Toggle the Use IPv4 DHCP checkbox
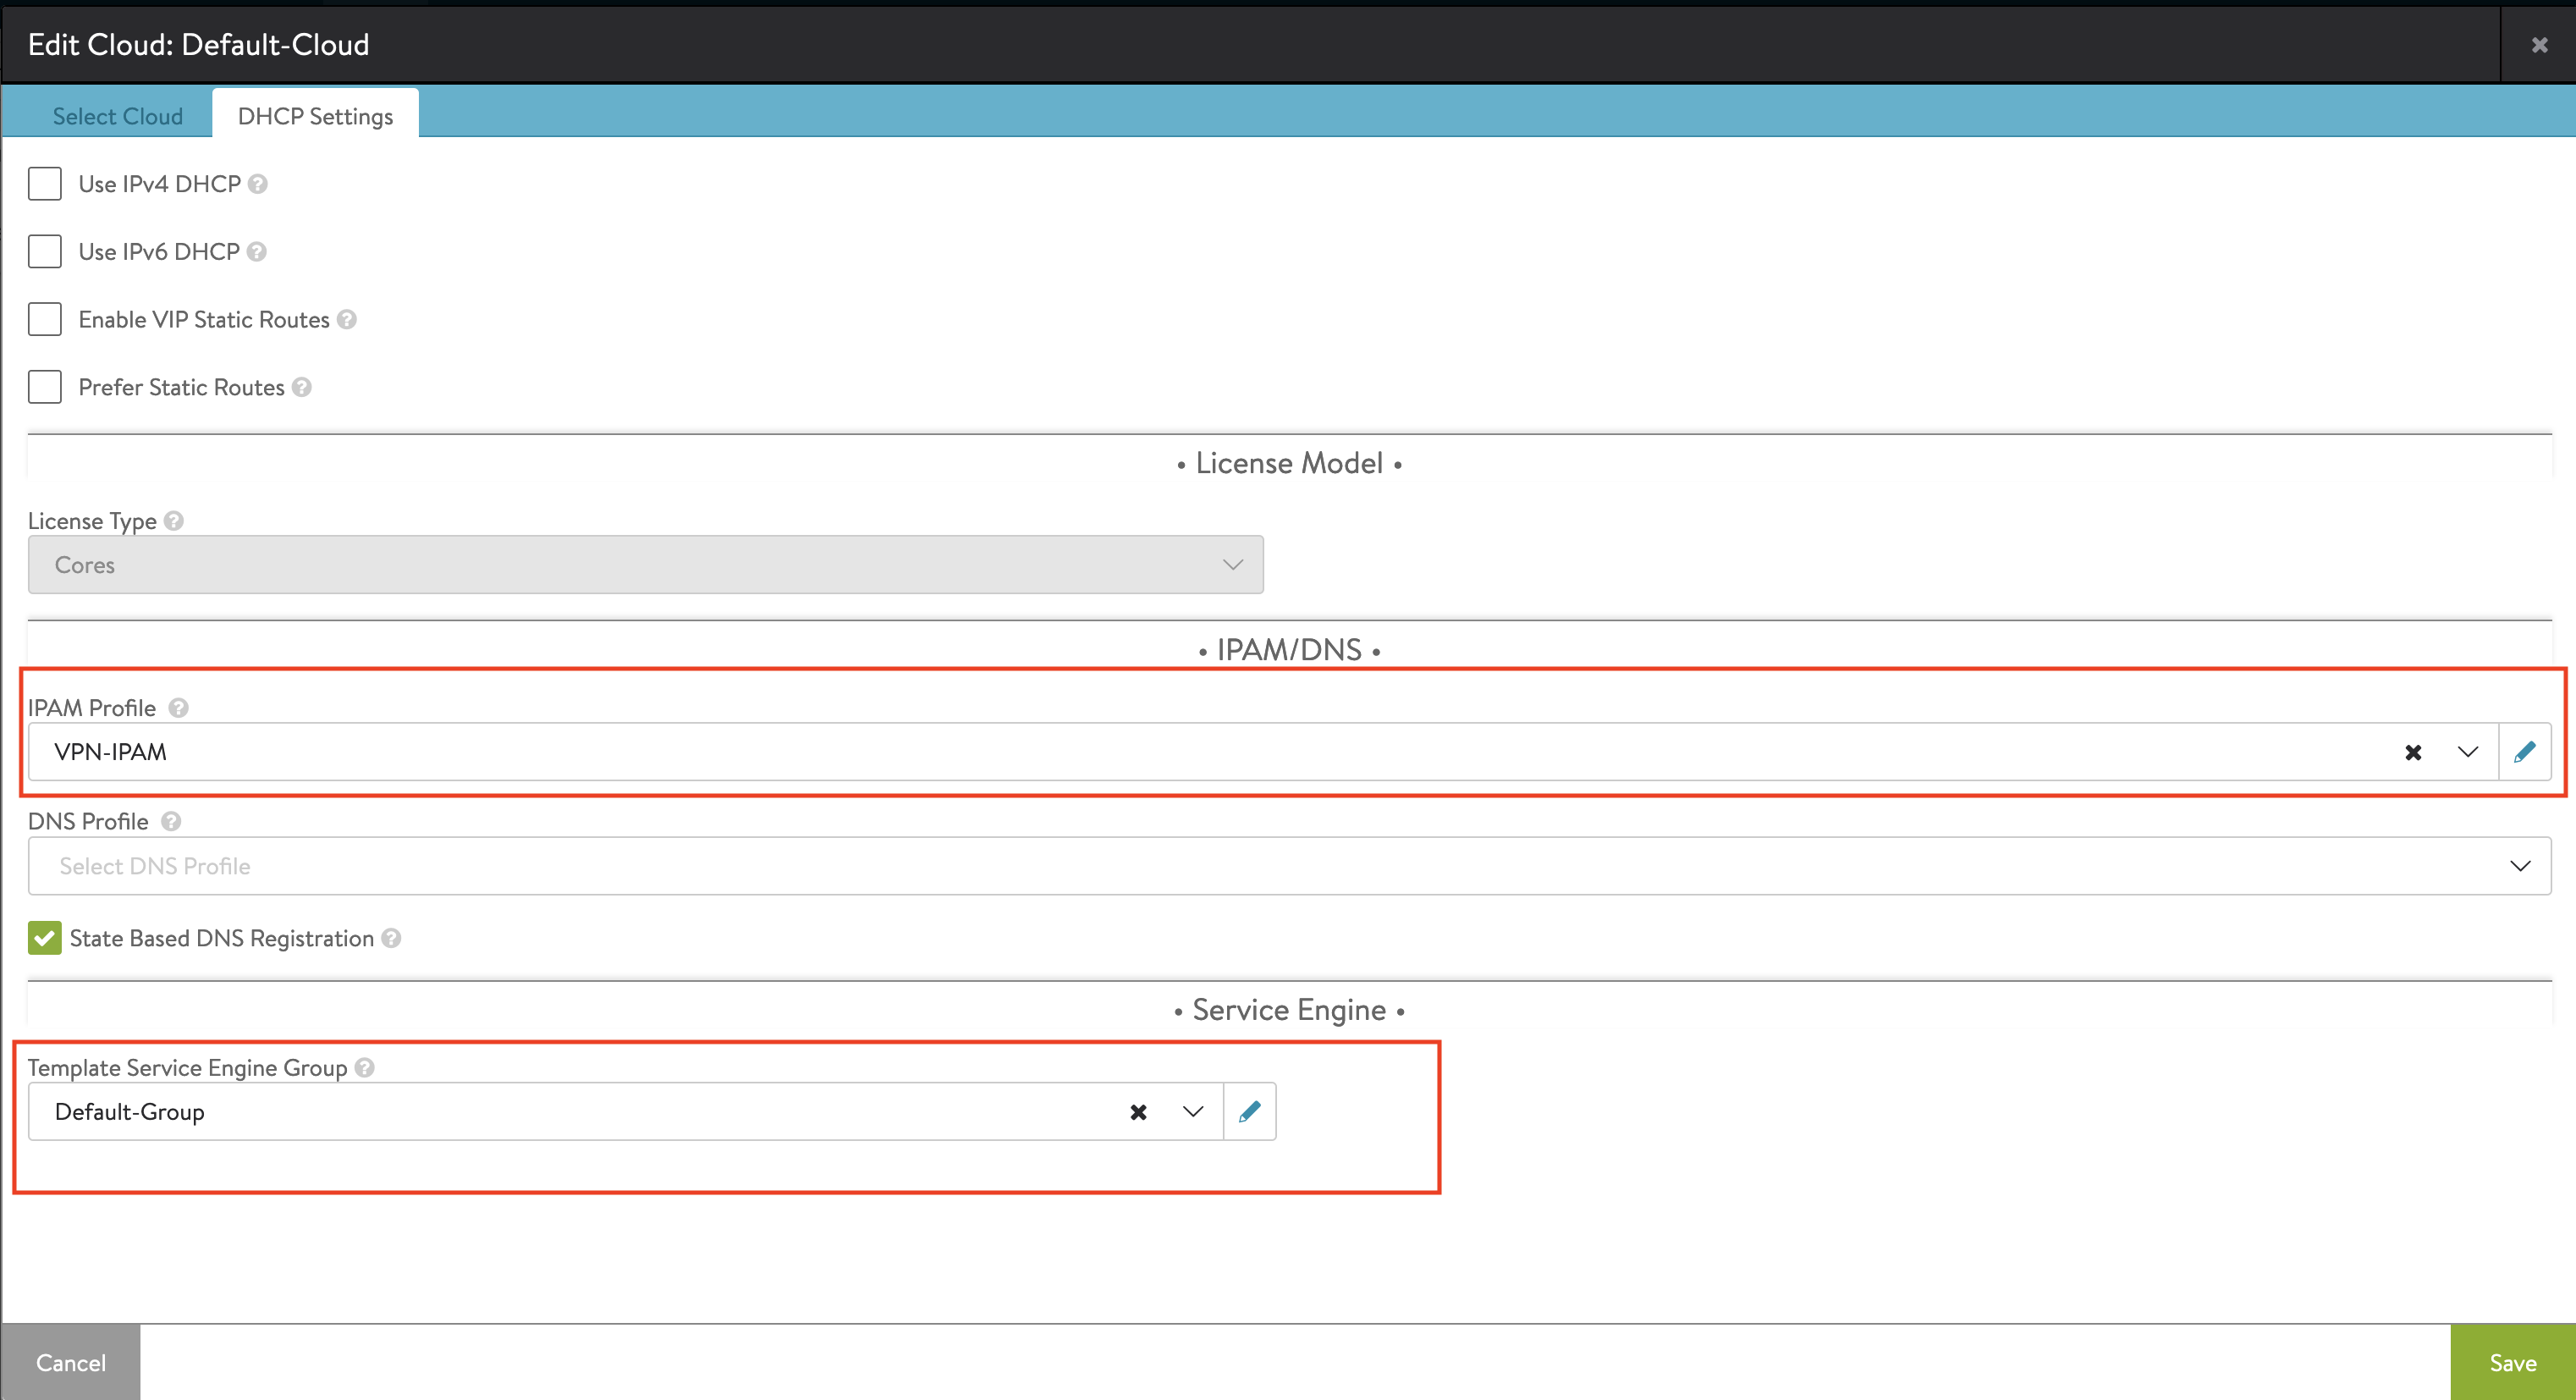Viewport: 2576px width, 1400px height. click(45, 183)
